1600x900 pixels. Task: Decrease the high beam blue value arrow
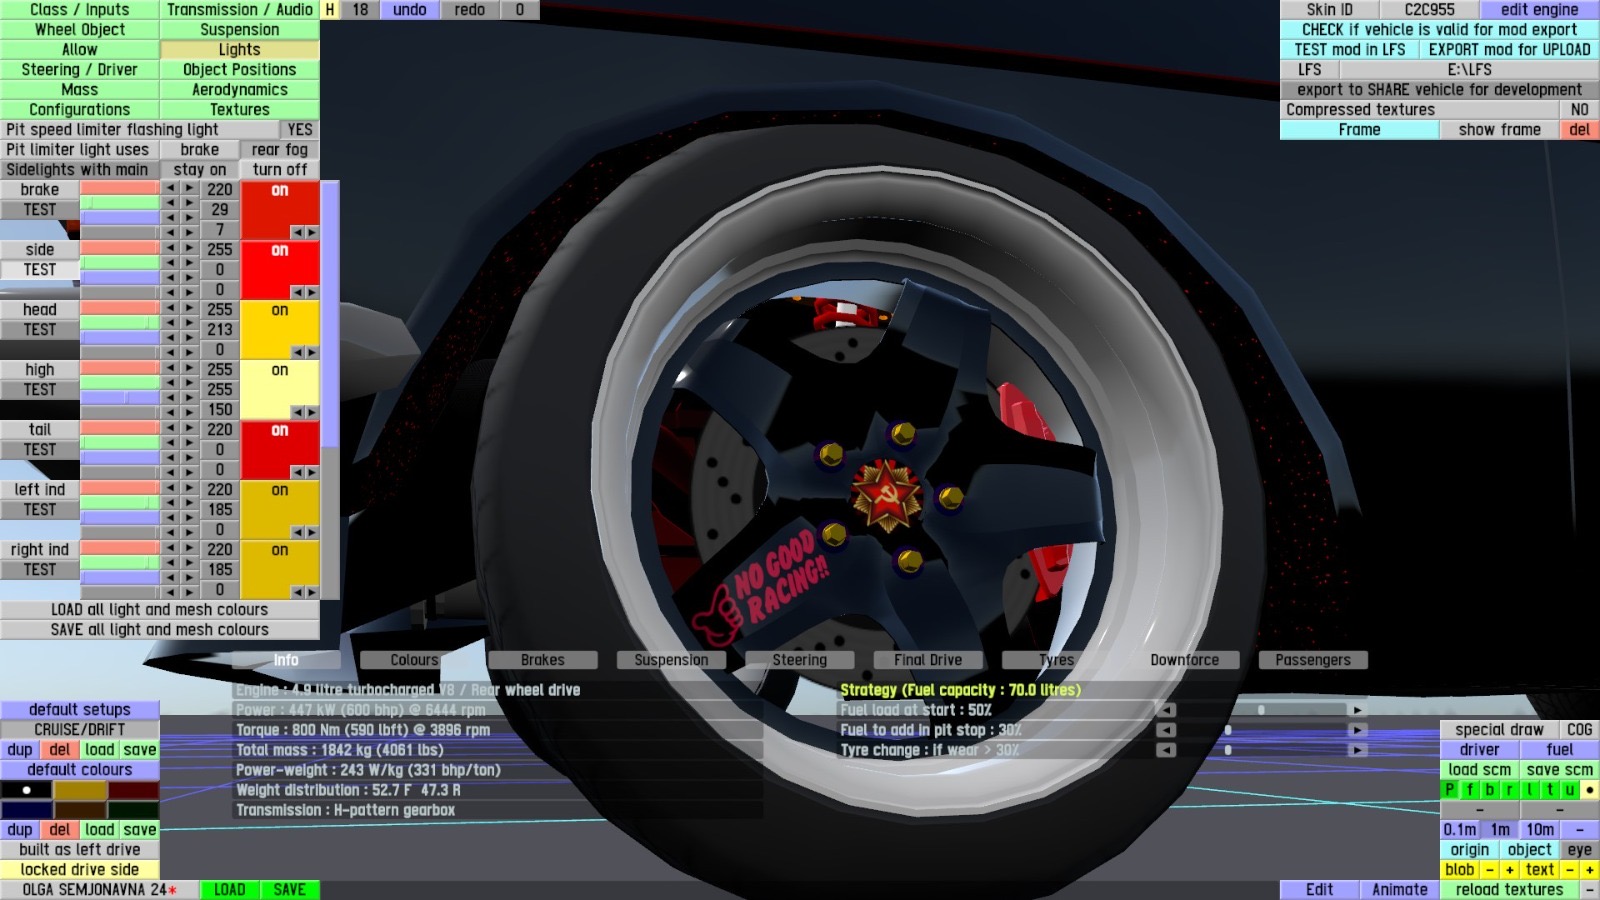(x=170, y=397)
